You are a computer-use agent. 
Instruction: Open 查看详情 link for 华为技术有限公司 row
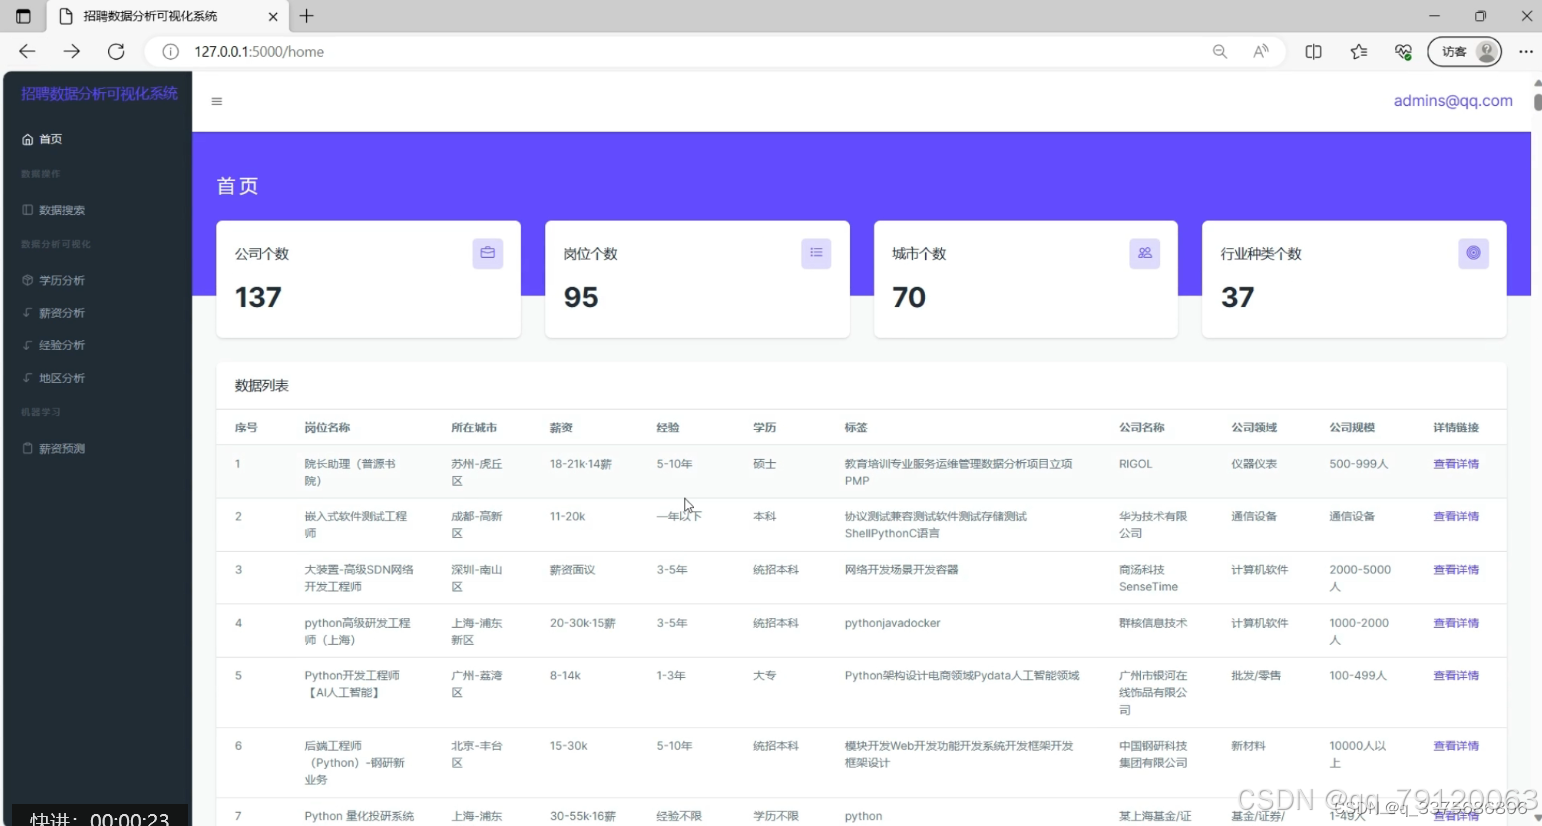[1456, 516]
